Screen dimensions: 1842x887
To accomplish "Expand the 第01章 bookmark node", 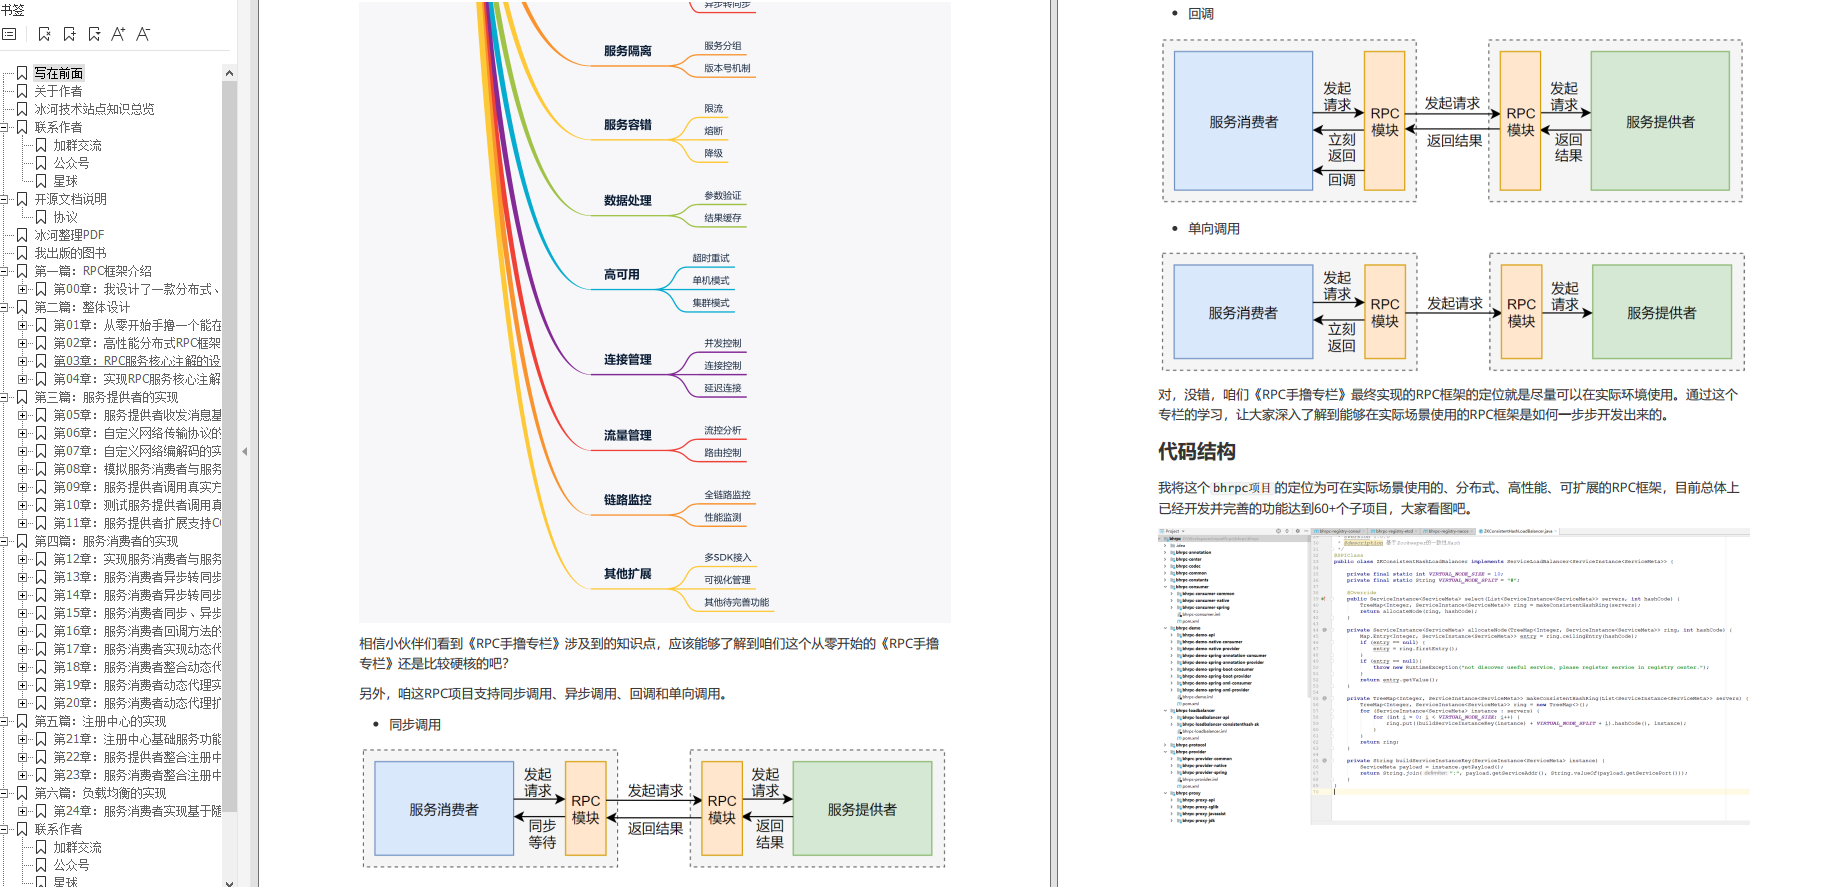I will pos(22,325).
